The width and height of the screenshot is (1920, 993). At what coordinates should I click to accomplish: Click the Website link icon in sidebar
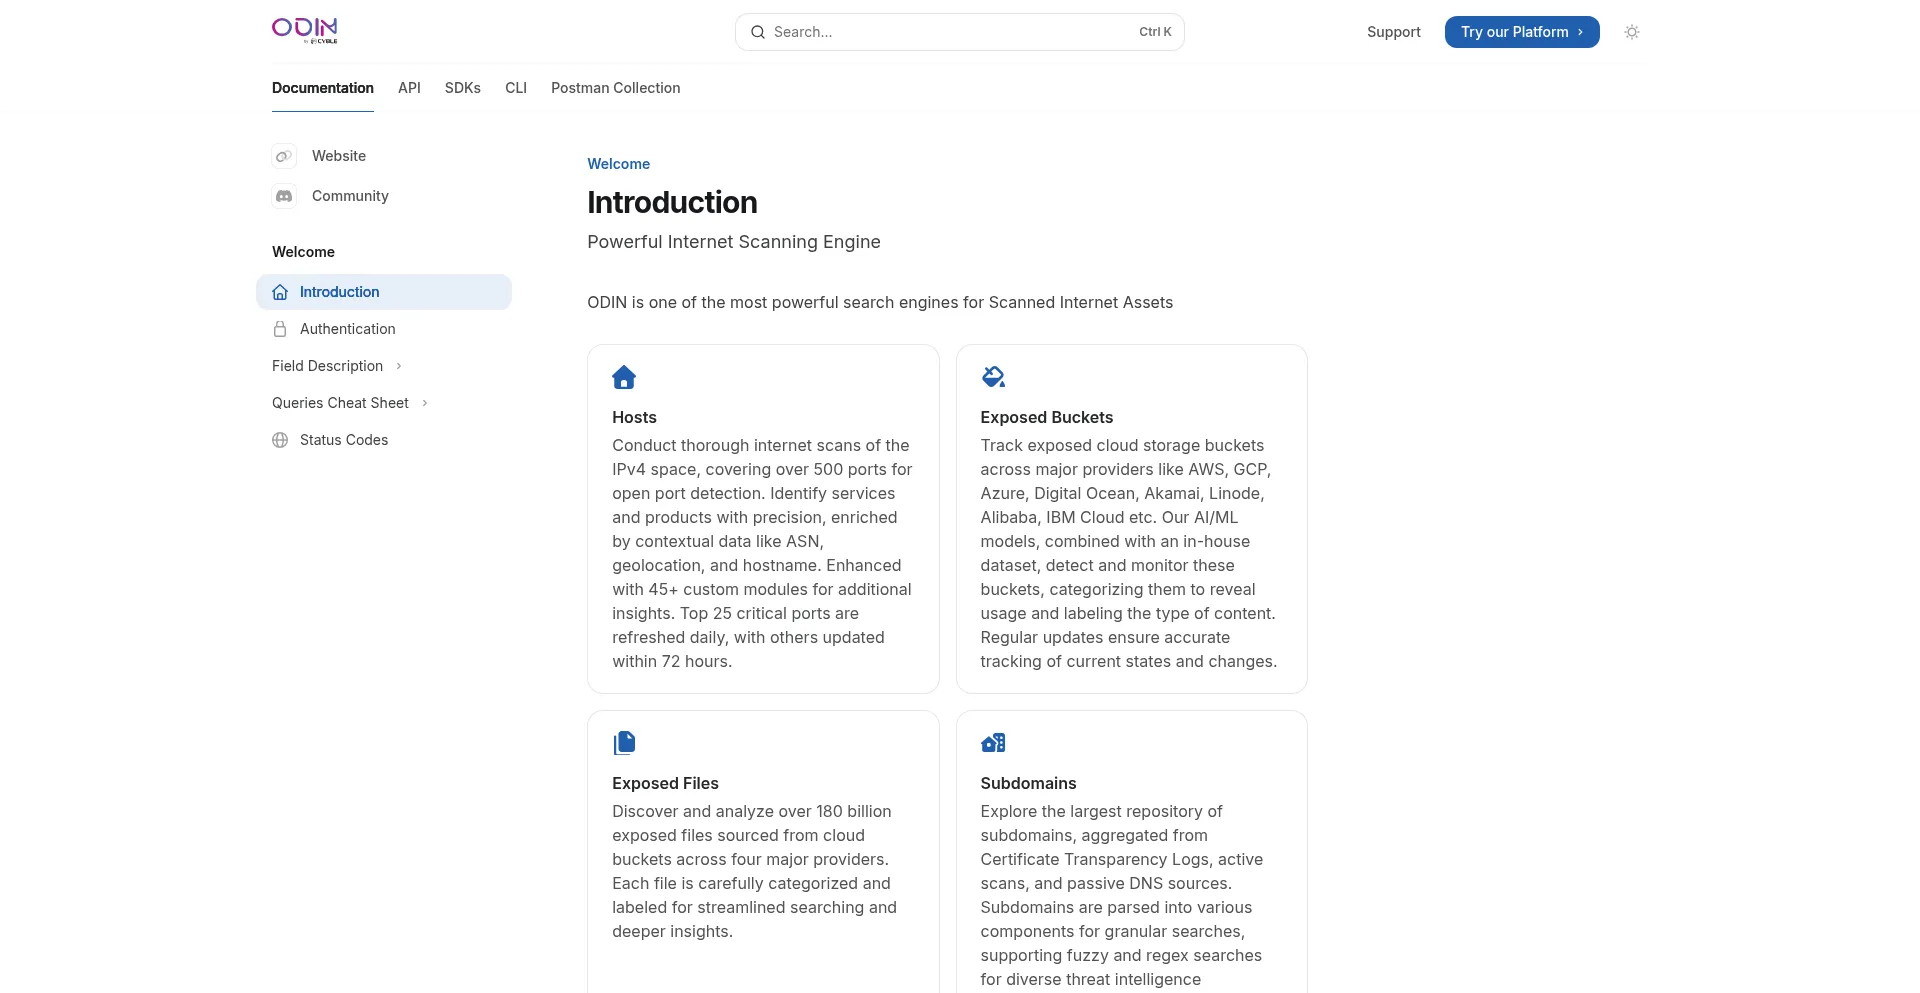[284, 156]
